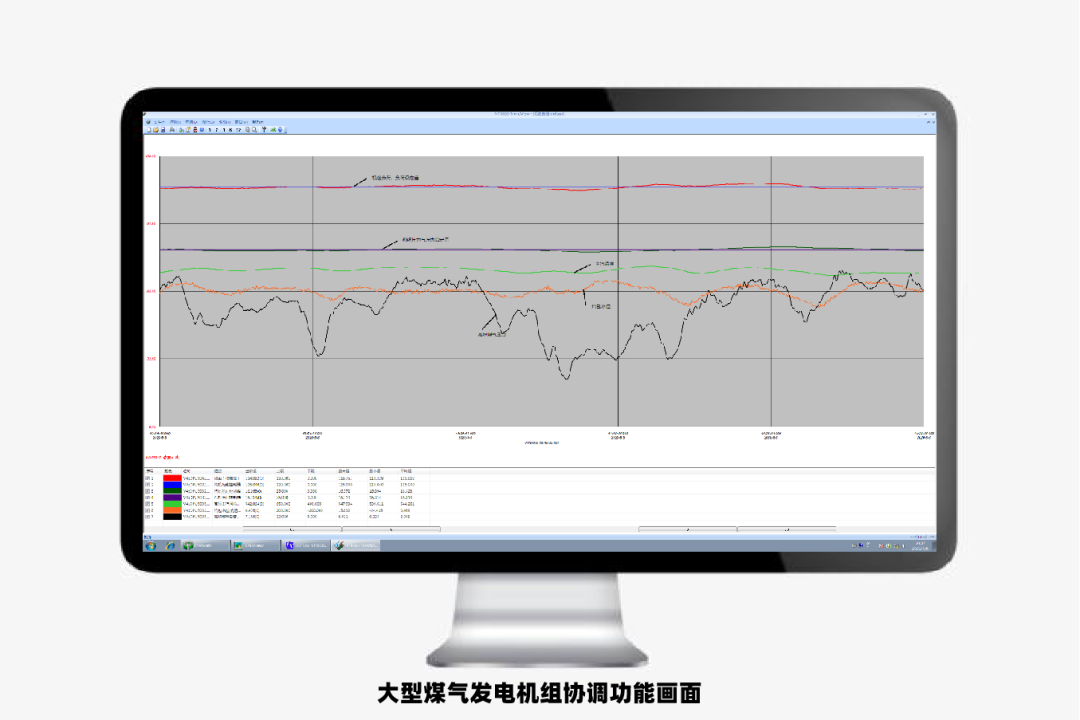Launch Internet Explorer from the taskbar

[170, 545]
